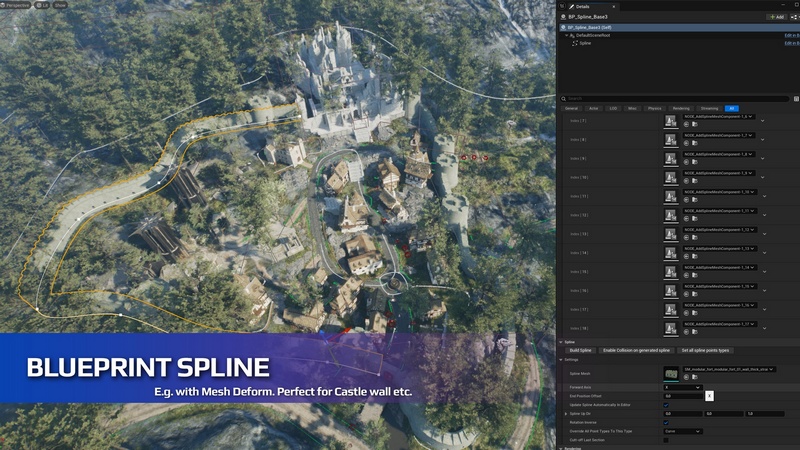800x450 pixels.
Task: Open the Index 10 component dropdown
Action: click(x=750, y=173)
